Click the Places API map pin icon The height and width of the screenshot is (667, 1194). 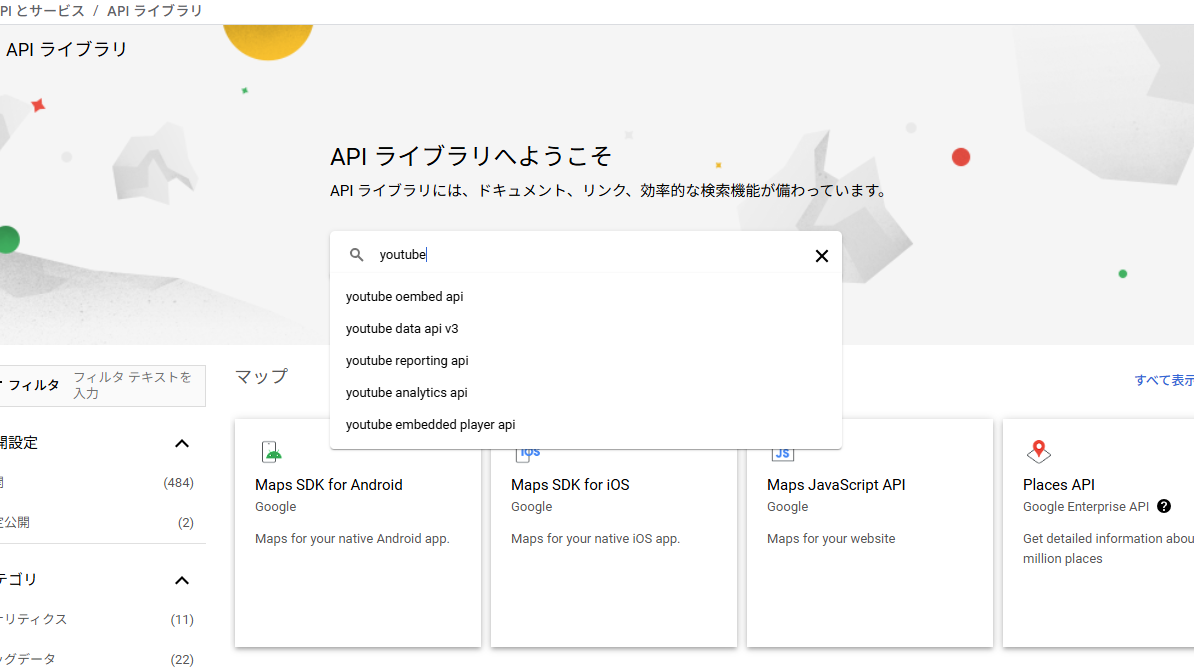pos(1038,450)
